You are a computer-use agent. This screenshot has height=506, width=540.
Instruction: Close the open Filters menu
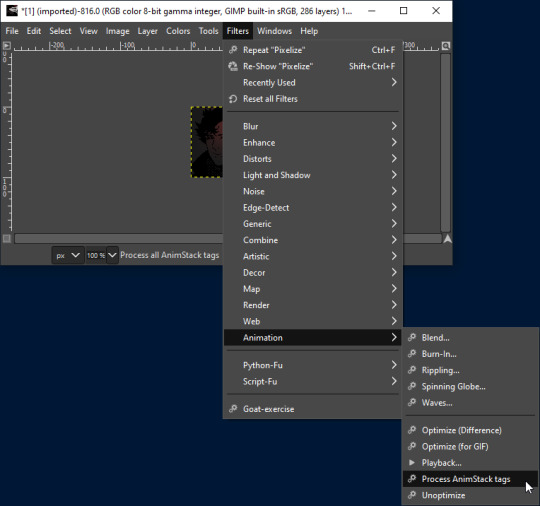coord(238,31)
